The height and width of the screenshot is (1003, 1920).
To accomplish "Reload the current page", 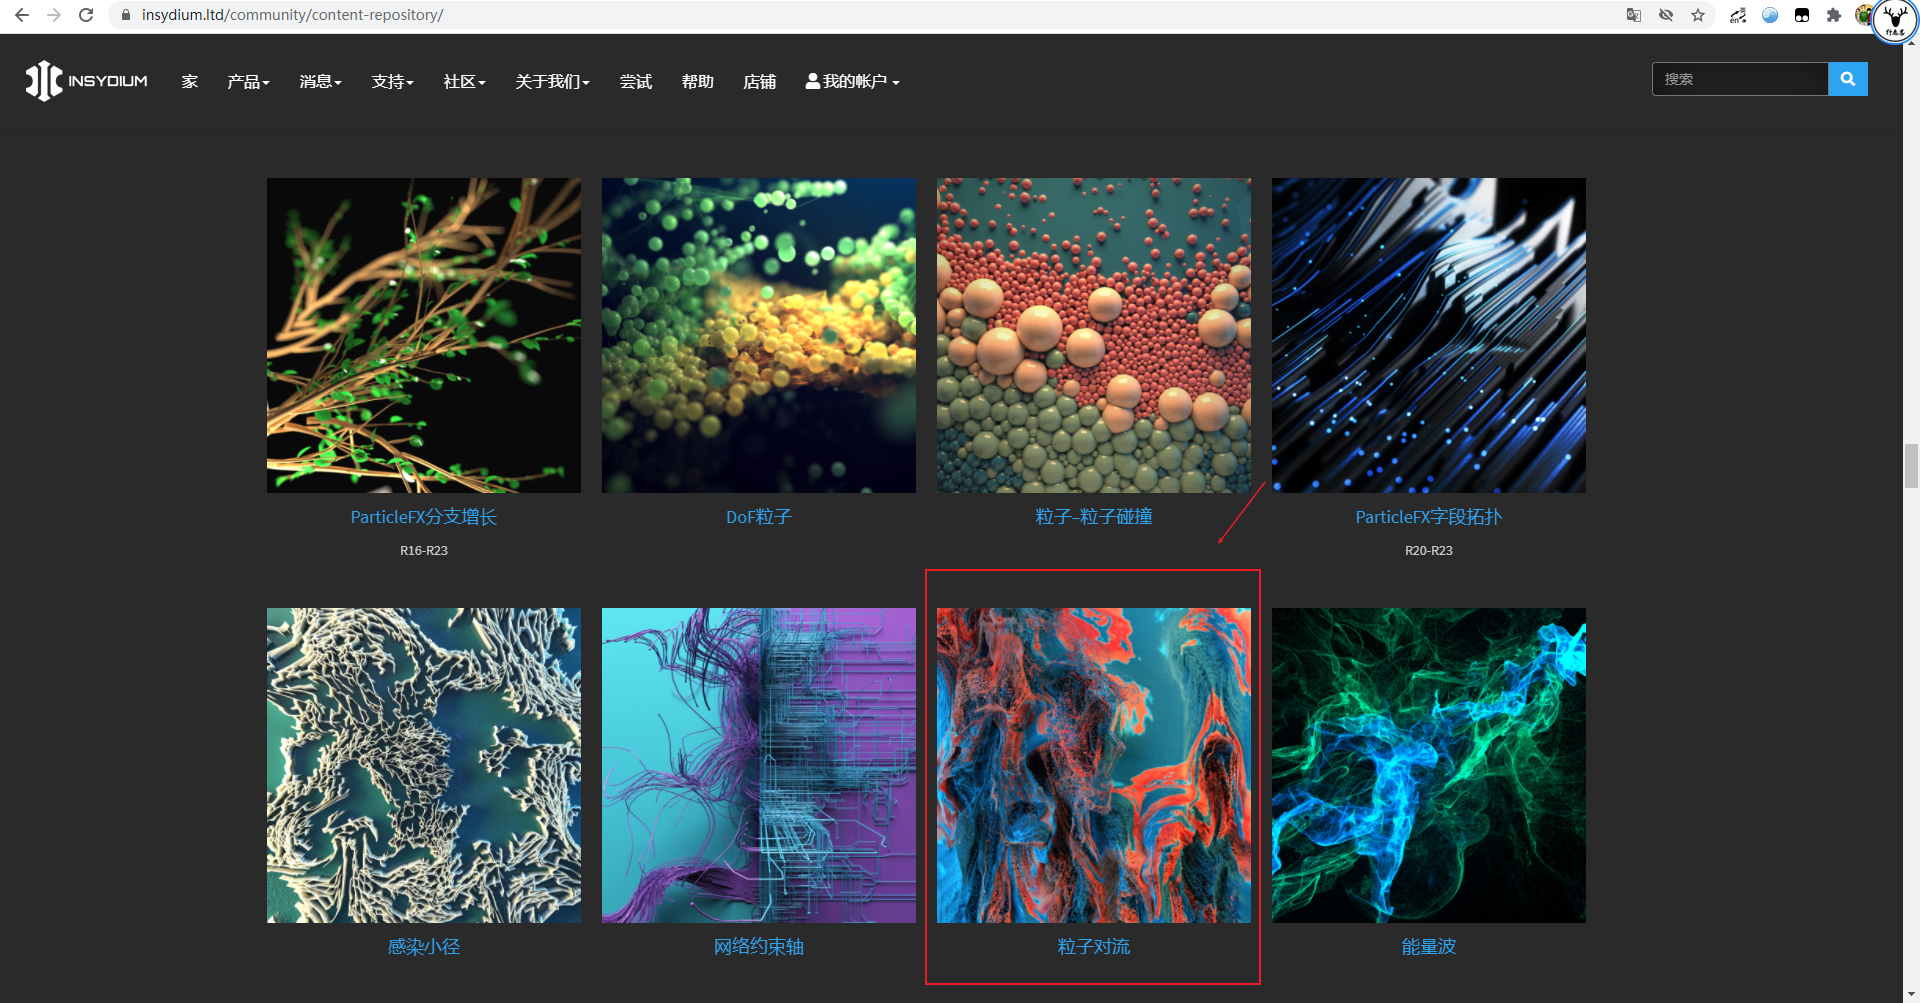I will 86,15.
